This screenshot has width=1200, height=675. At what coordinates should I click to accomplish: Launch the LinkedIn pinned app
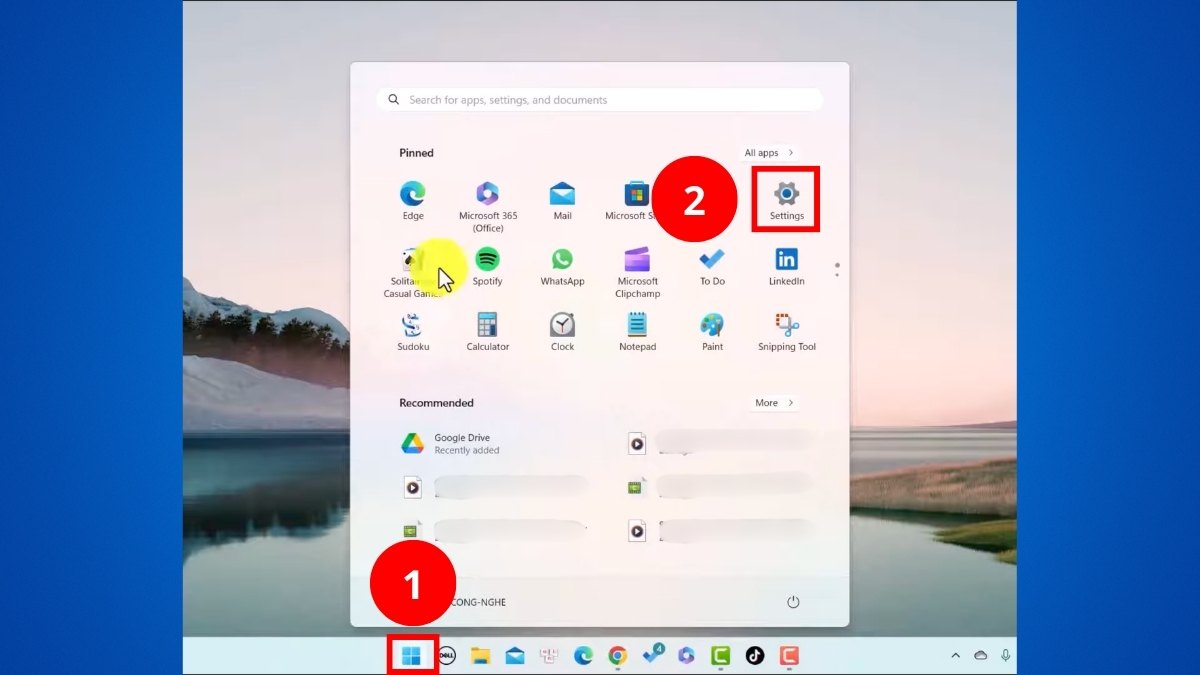(787, 267)
